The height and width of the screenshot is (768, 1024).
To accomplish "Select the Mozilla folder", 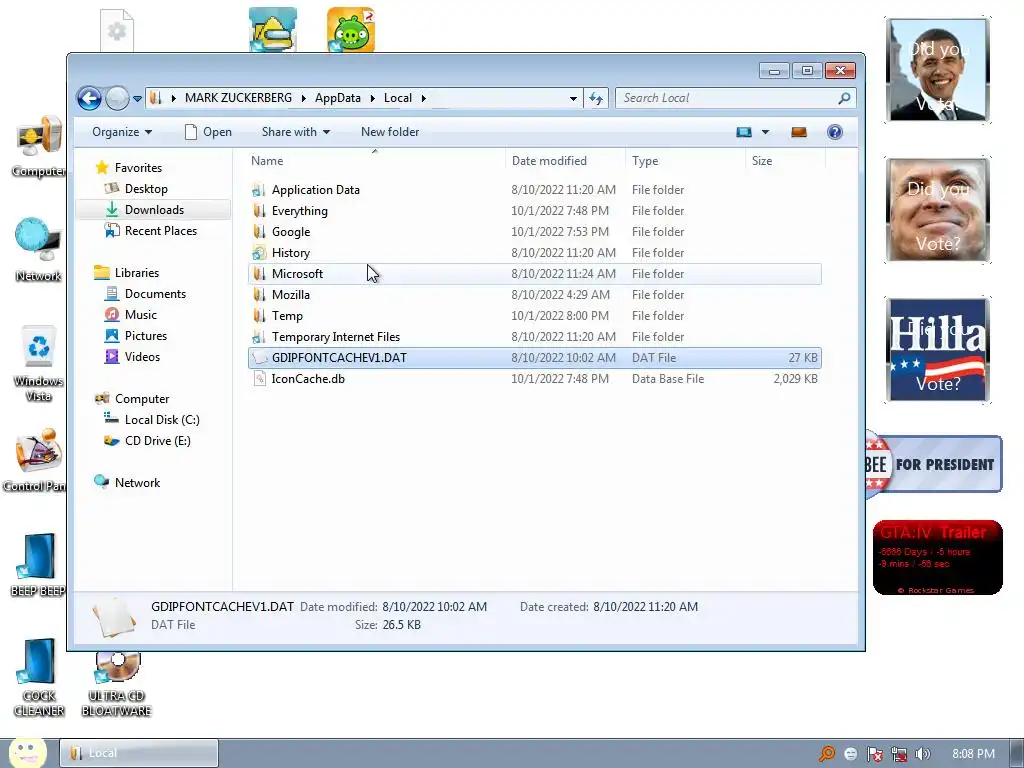I will tap(534, 295).
